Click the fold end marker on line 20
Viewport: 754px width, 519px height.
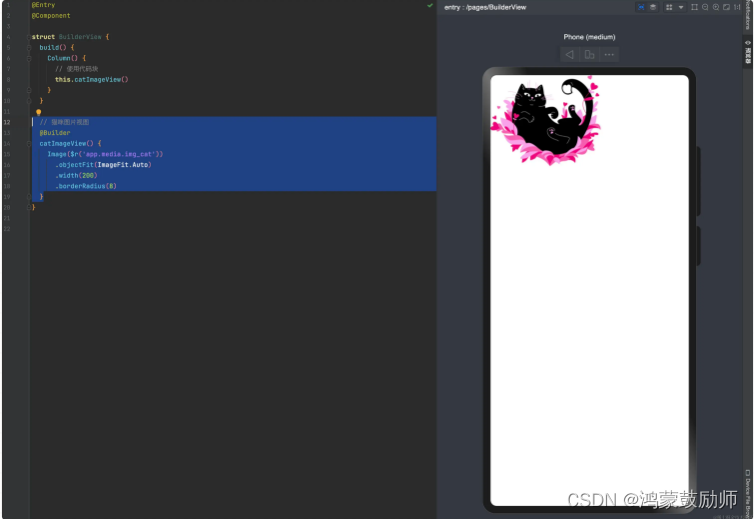28,207
